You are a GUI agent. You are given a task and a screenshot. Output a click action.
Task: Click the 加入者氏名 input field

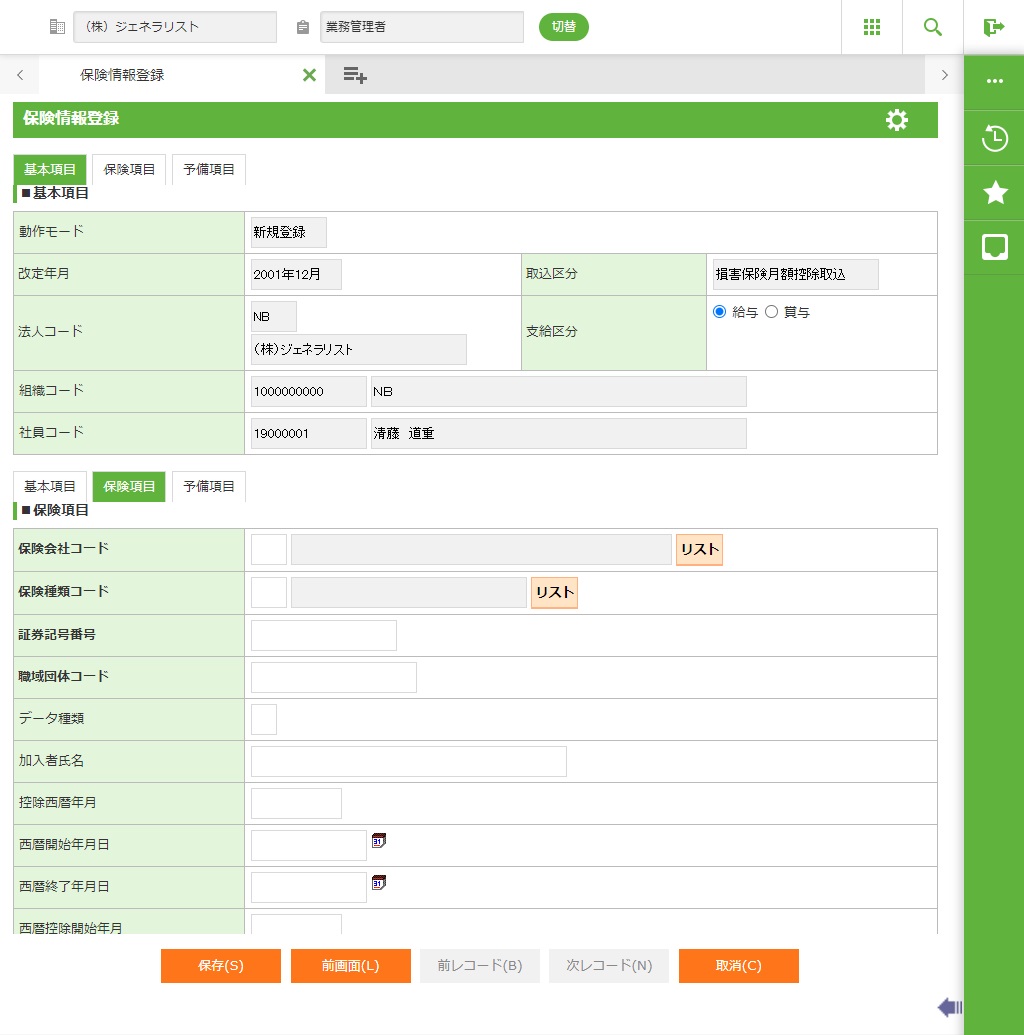[x=408, y=761]
